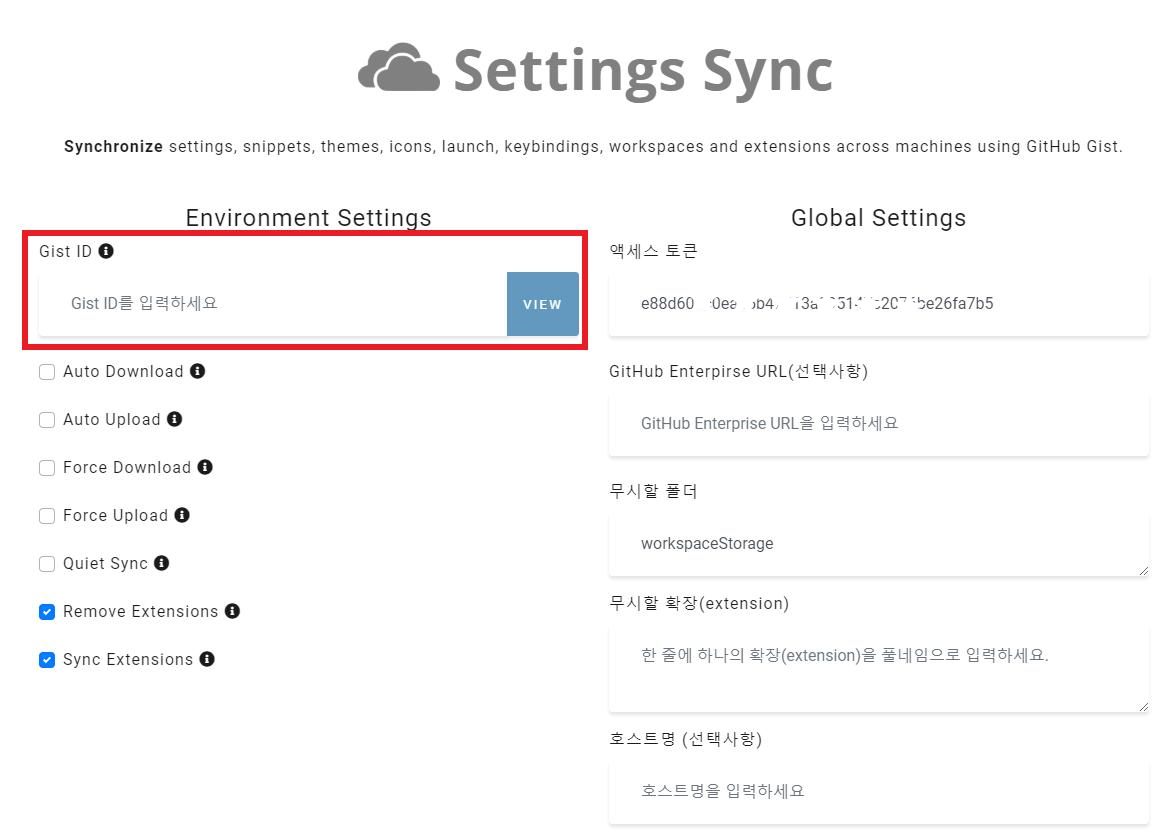Viewport: 1176px width, 834px height.
Task: Click the Quiet Sync info icon
Action: pos(162,563)
